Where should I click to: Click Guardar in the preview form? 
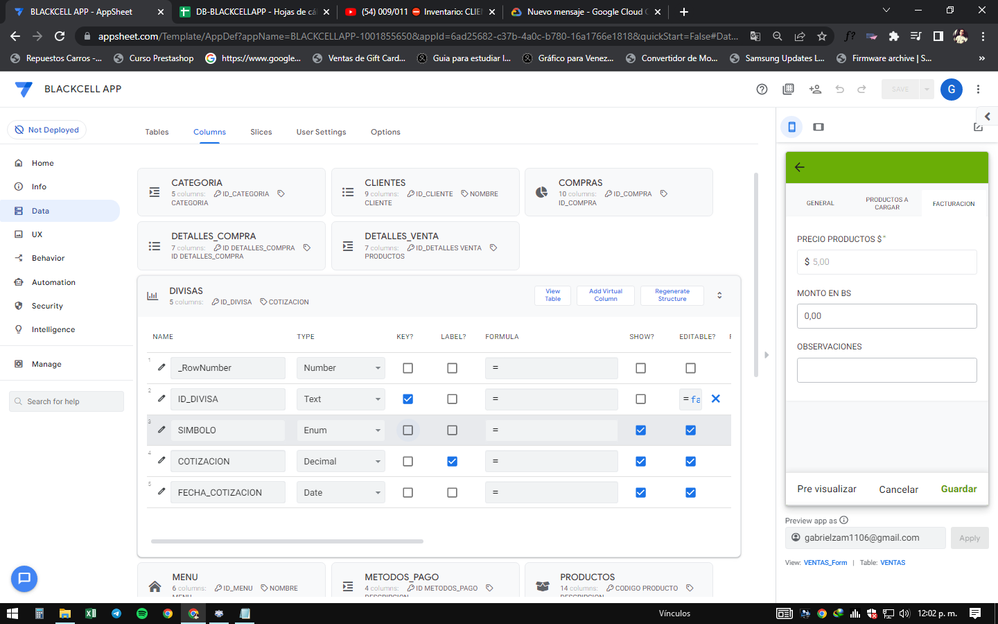pos(959,488)
